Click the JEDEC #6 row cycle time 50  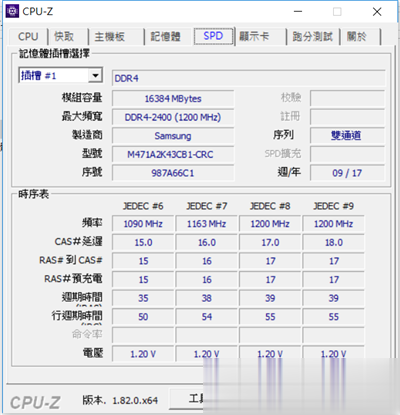click(x=143, y=317)
